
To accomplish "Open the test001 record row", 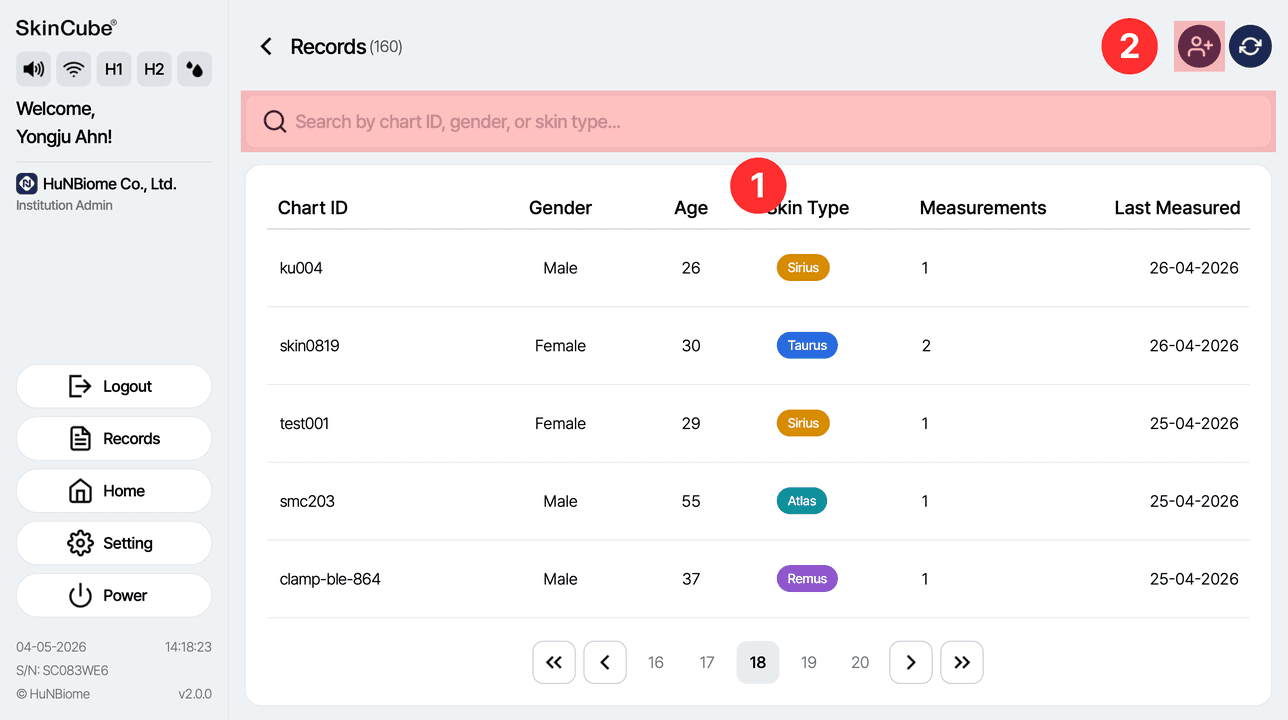I will click(758, 423).
